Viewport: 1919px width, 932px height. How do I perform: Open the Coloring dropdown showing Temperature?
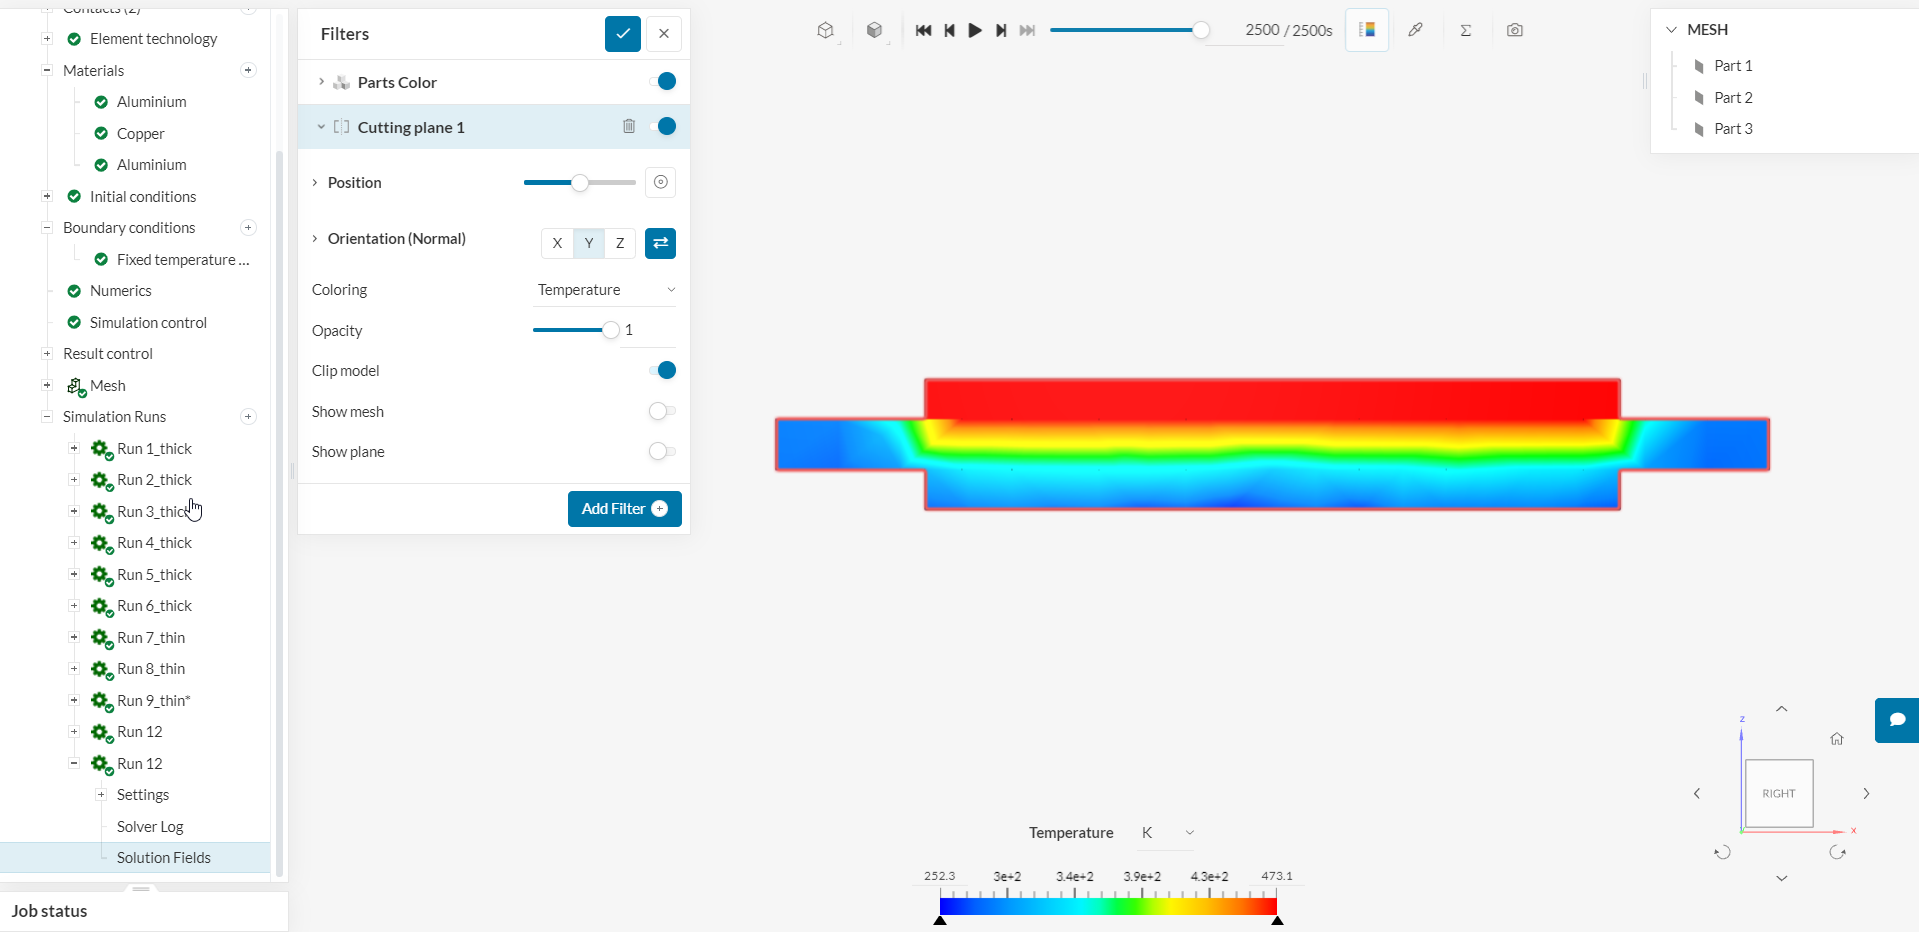(604, 290)
